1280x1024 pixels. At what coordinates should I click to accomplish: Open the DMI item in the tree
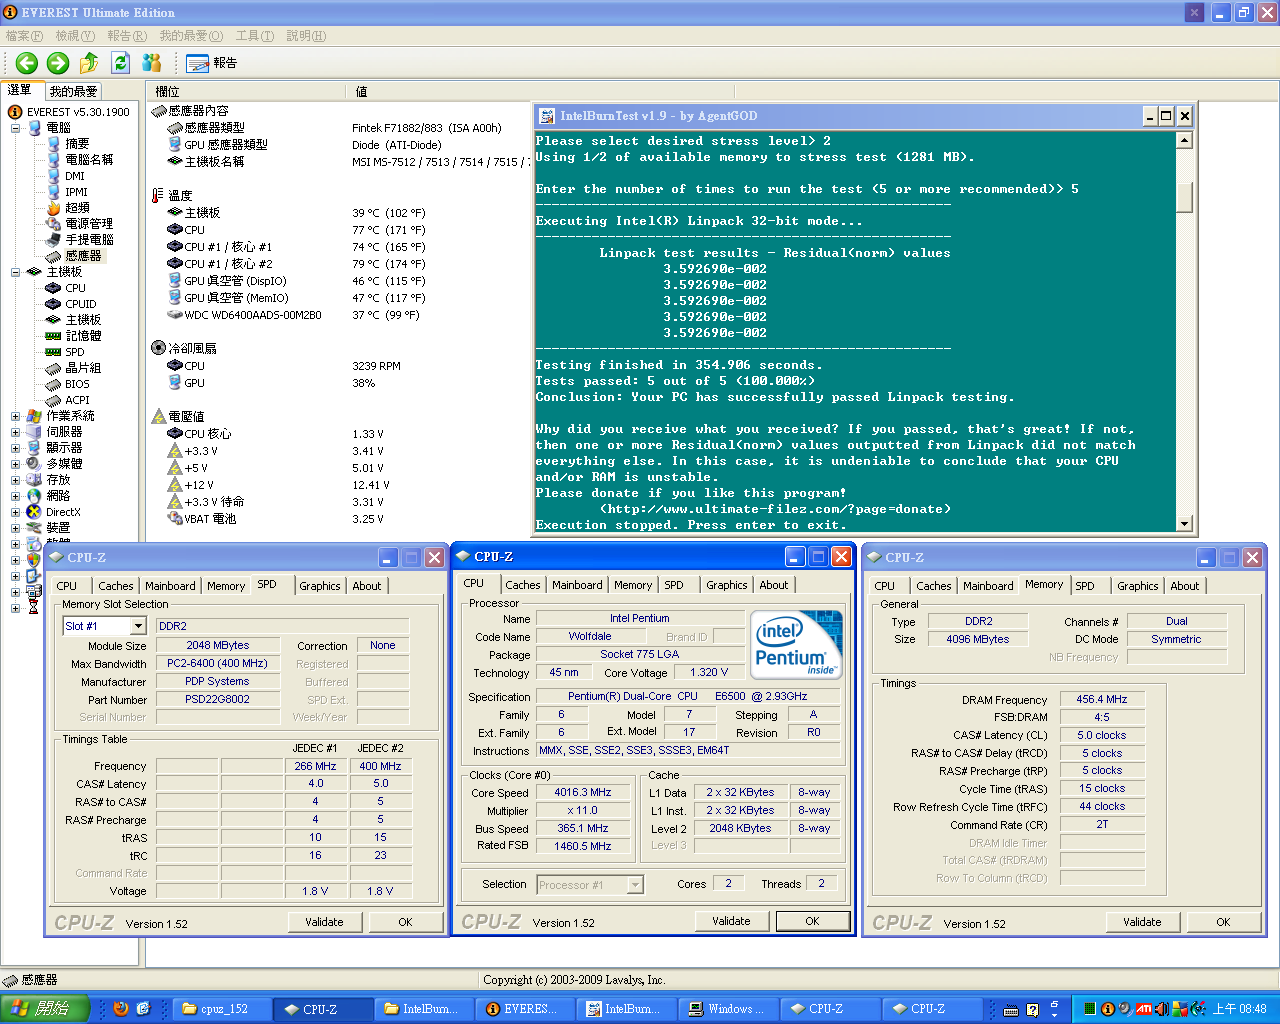pyautogui.click(x=75, y=176)
